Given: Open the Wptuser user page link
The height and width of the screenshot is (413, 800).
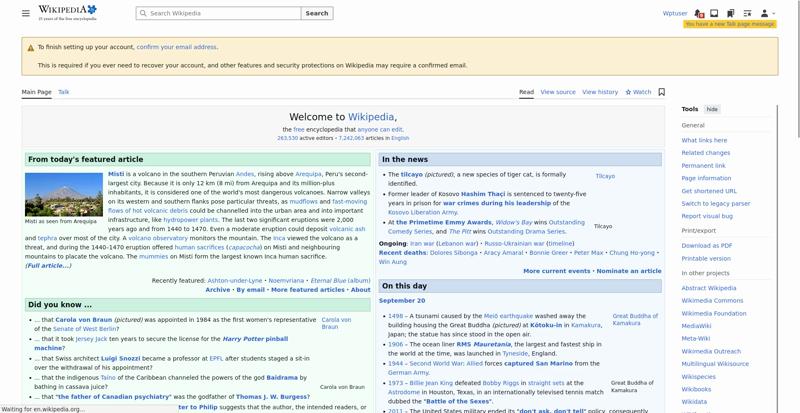Looking at the screenshot, I should pos(675,13).
